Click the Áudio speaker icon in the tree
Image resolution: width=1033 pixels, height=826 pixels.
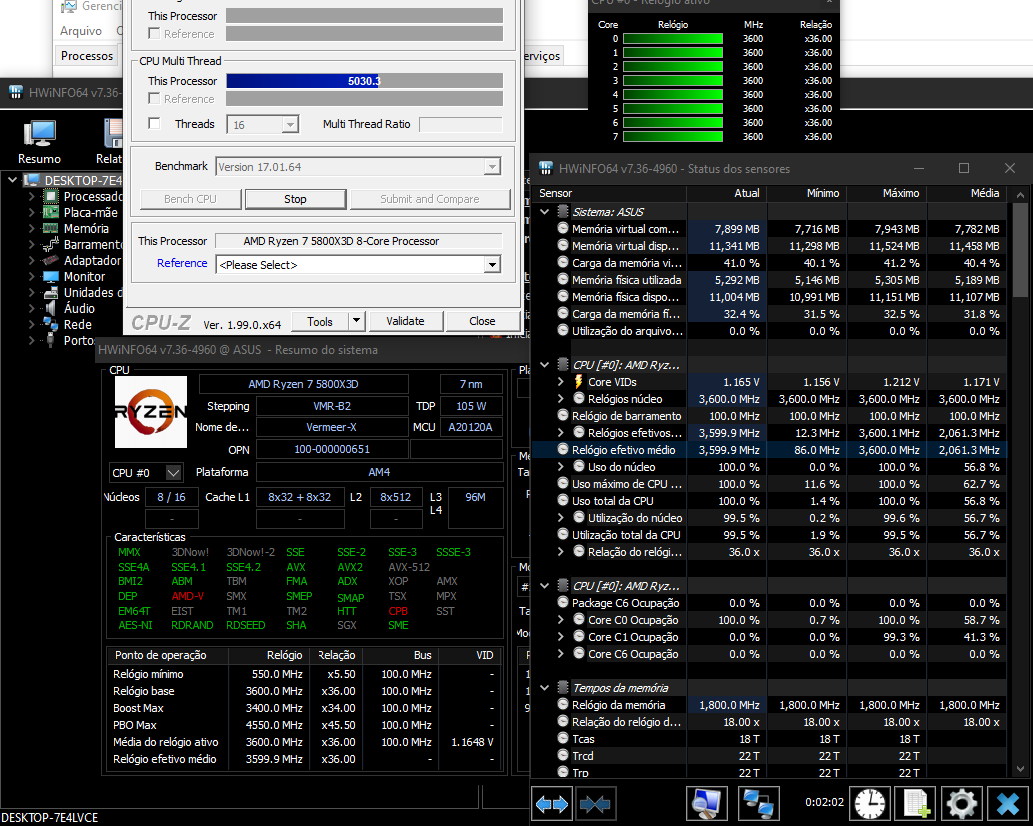coord(51,308)
